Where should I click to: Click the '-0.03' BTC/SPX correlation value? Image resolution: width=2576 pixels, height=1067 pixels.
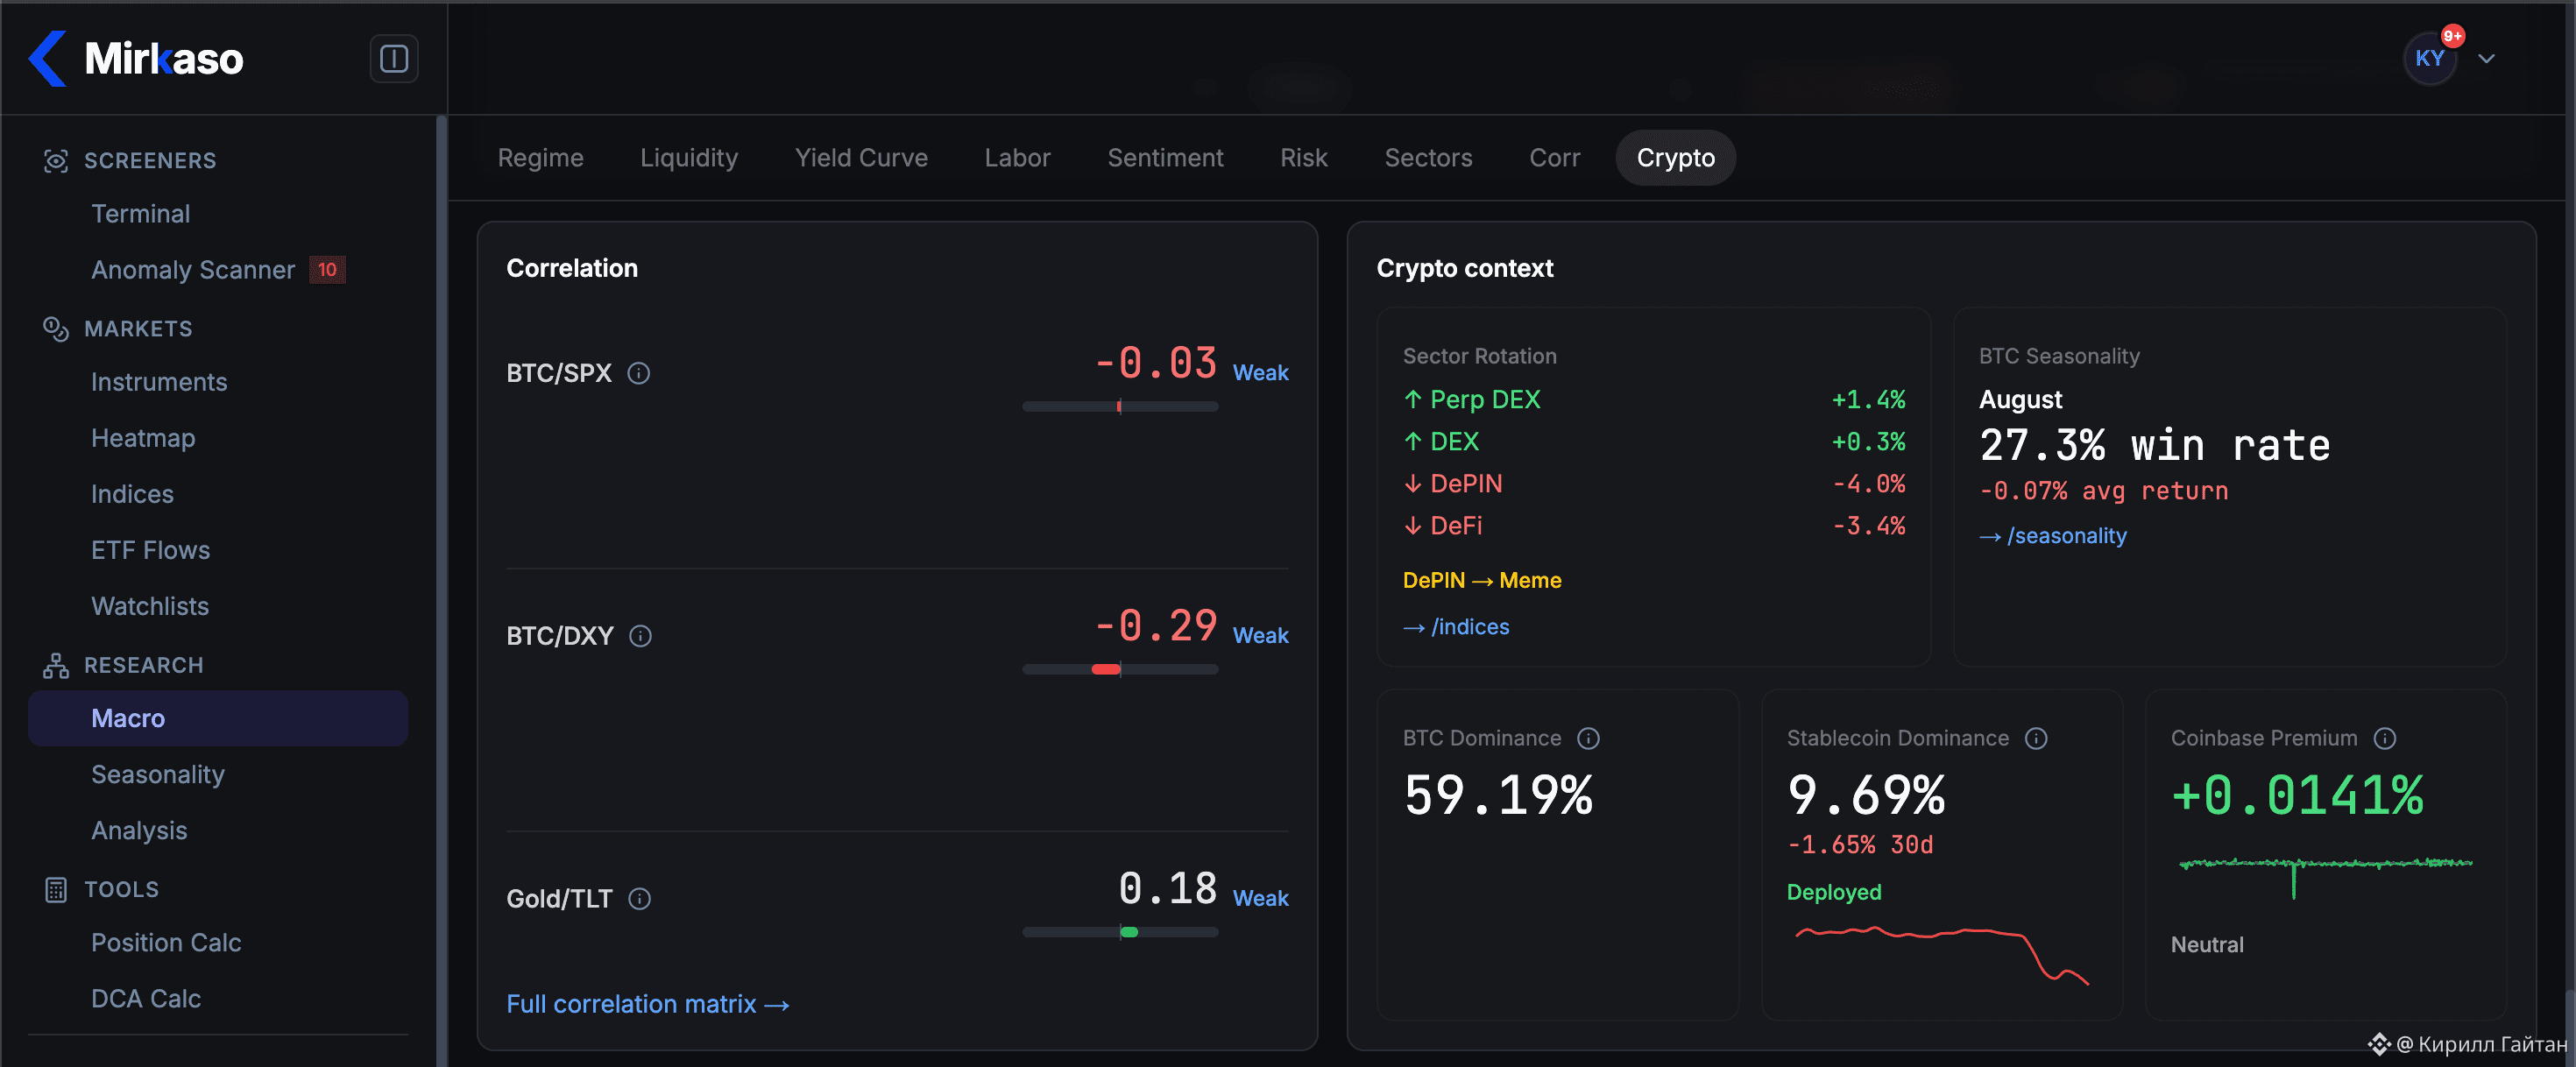pyautogui.click(x=1157, y=363)
